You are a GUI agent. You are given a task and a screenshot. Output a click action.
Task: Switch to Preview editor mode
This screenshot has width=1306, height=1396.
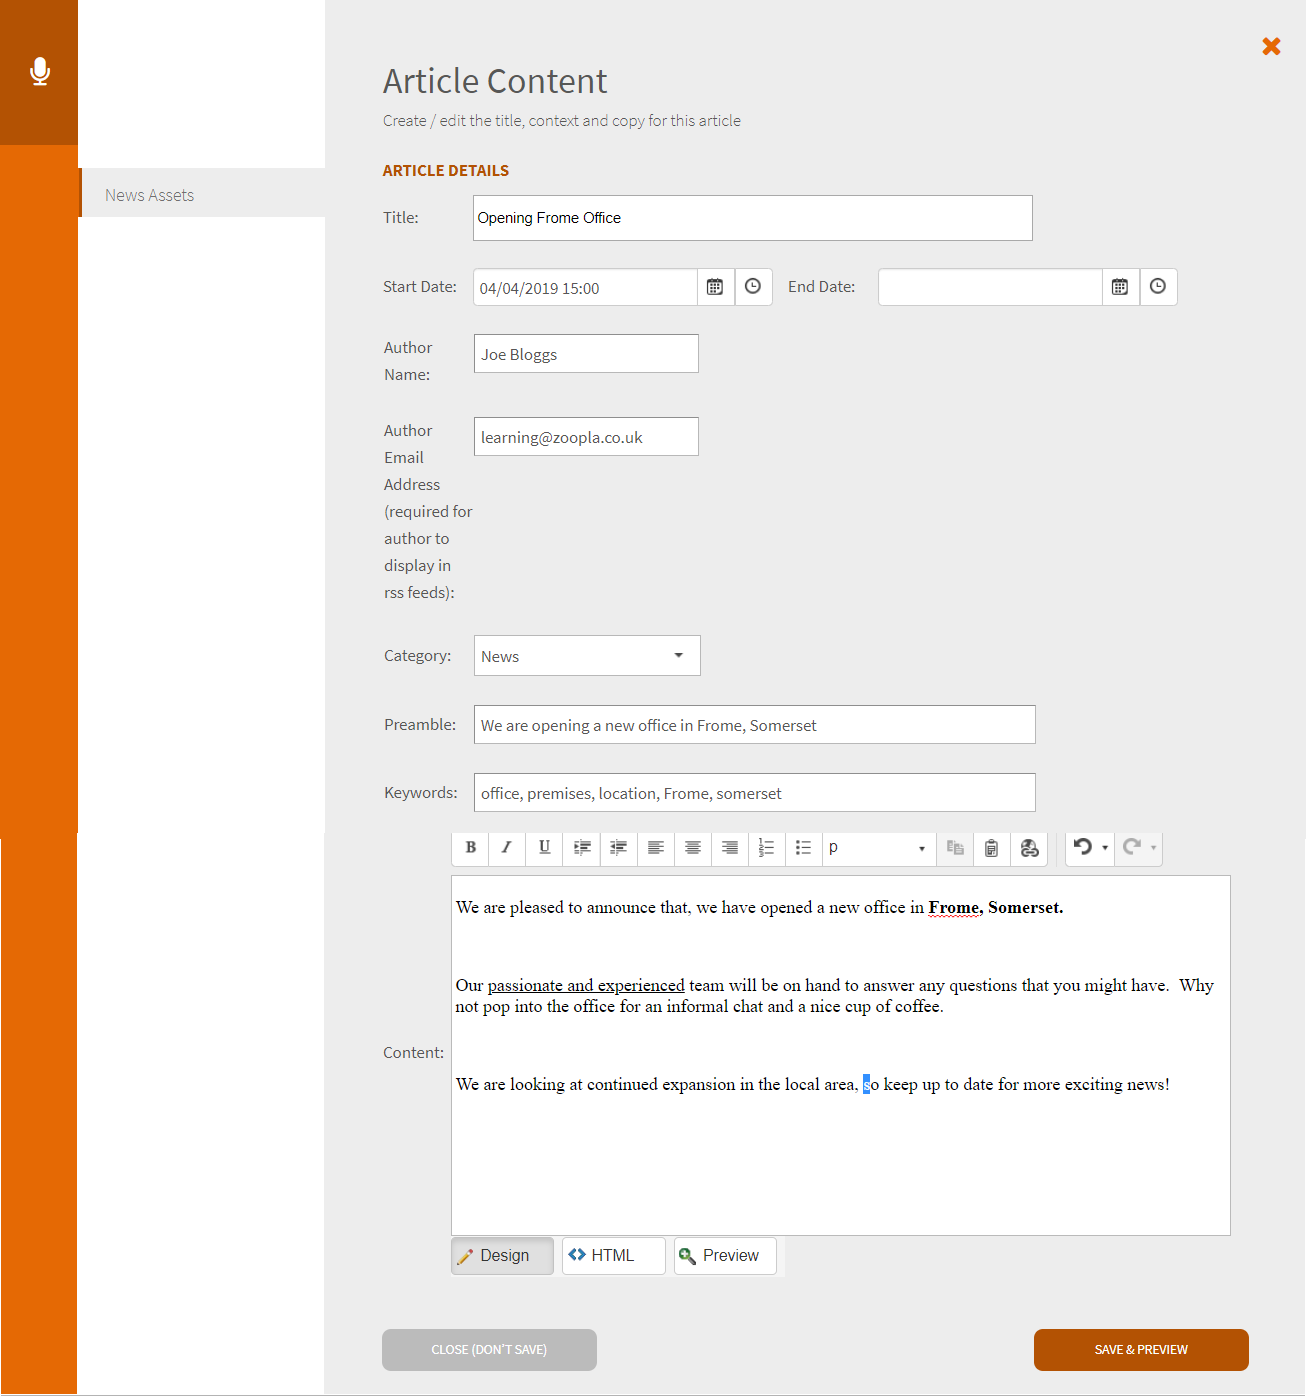click(x=725, y=1256)
